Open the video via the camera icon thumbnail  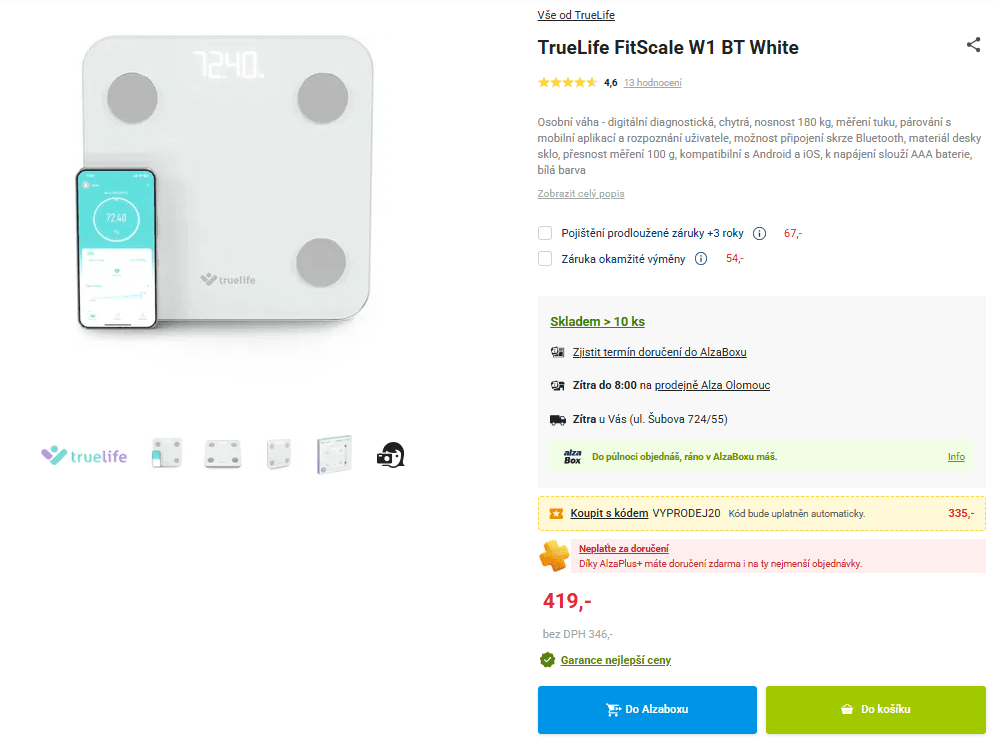coord(390,454)
